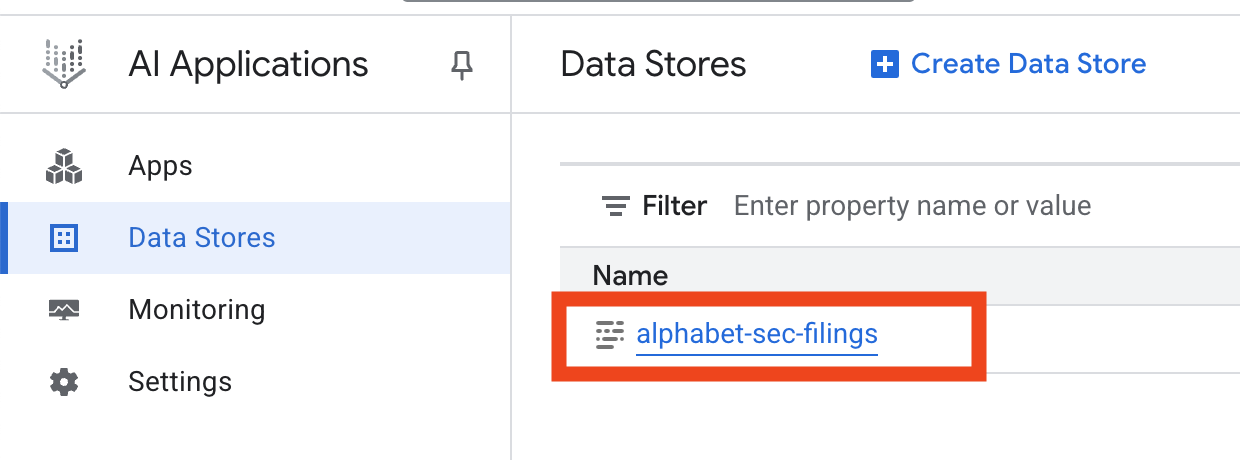
Task: Click the data store icon beside alphabet-sec-filings
Action: pos(609,334)
